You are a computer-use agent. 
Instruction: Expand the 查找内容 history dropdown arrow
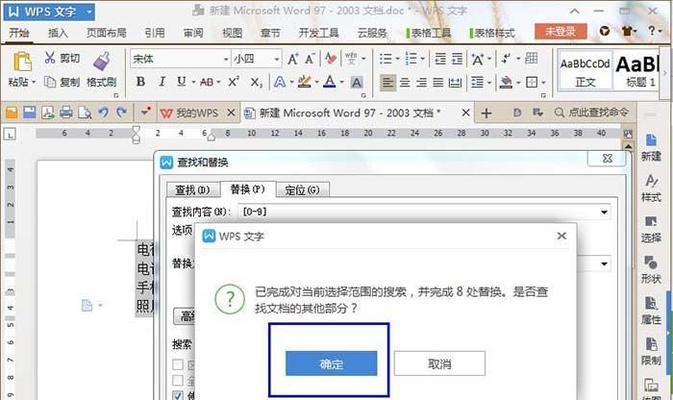(x=604, y=212)
